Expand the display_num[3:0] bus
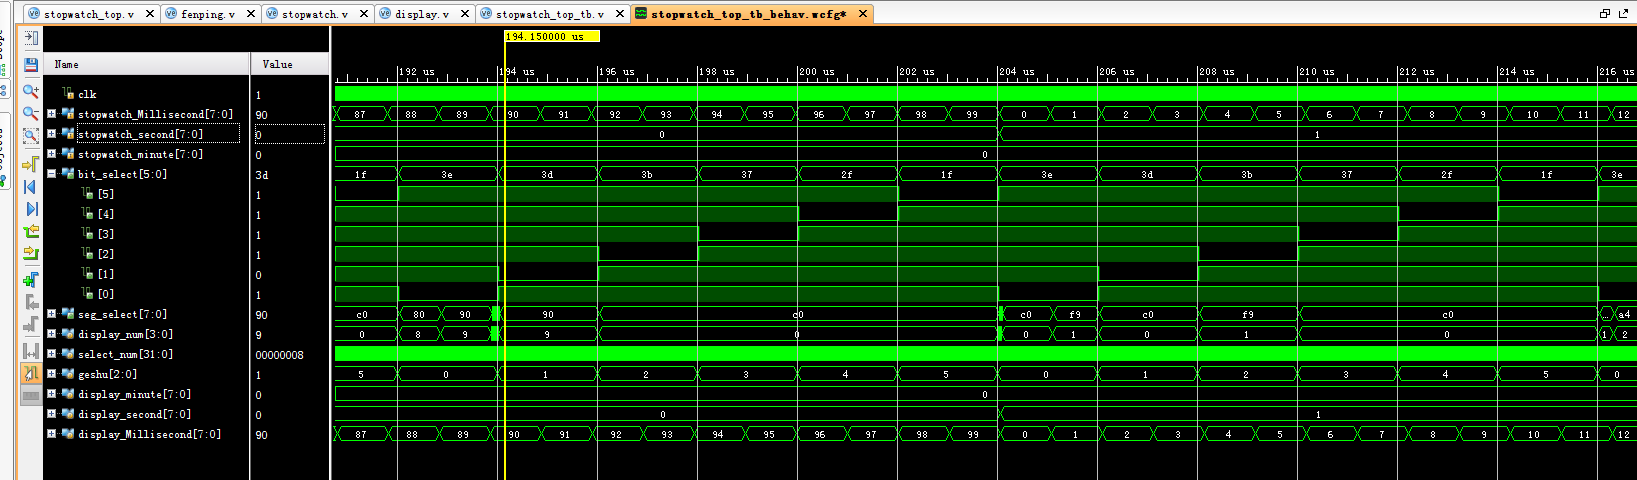 pos(51,334)
